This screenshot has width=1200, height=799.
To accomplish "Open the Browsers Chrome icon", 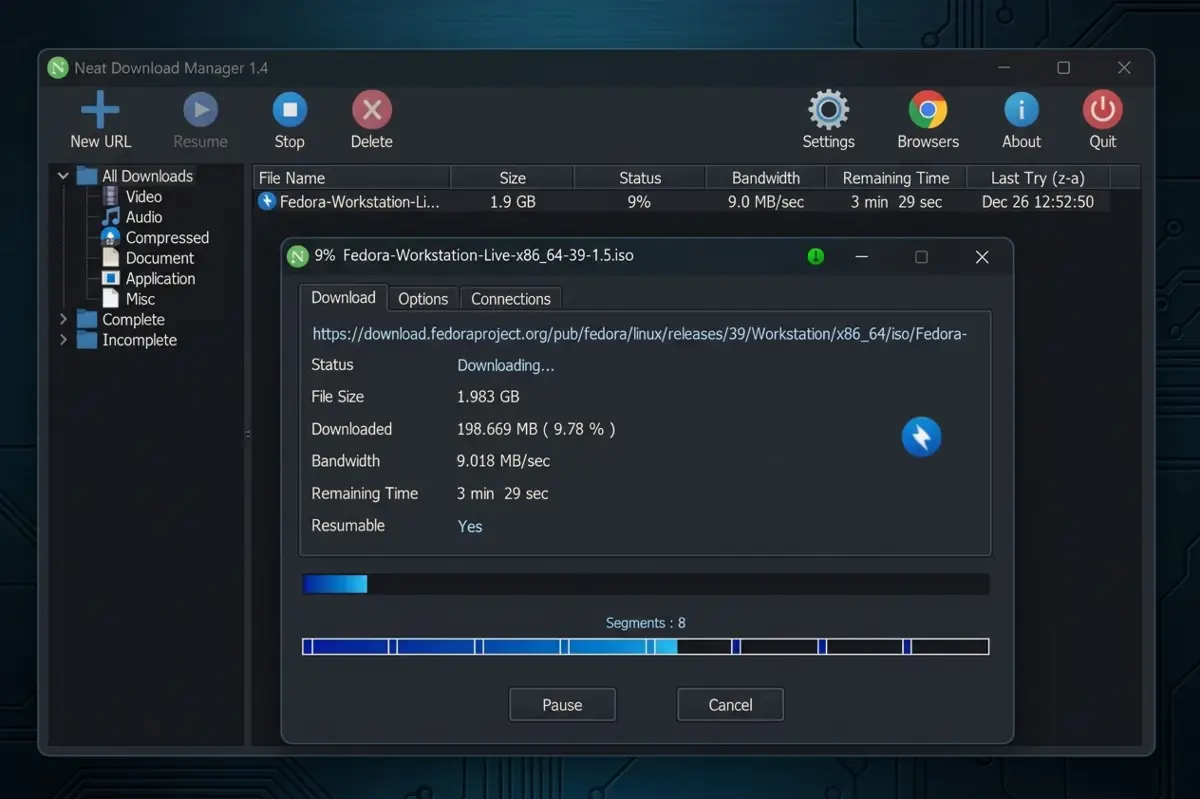I will click(x=928, y=110).
